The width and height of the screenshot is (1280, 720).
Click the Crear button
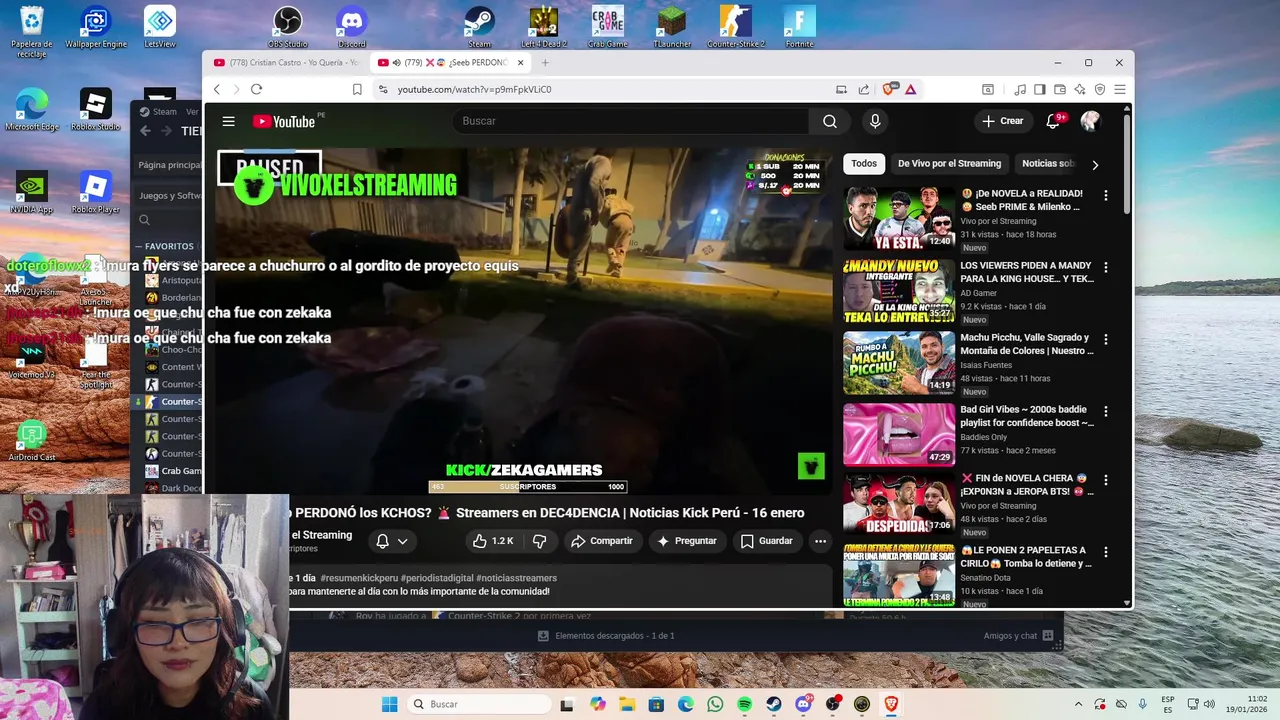[1003, 121]
